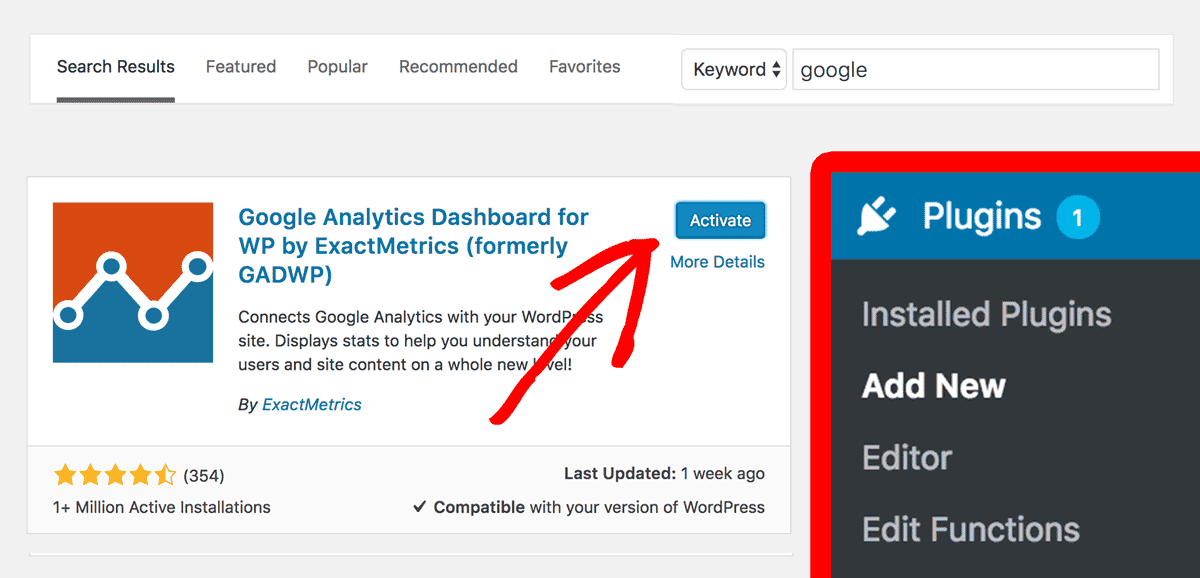Open the Keyword search type dropdown
This screenshot has height=578, width=1200.
[733, 70]
